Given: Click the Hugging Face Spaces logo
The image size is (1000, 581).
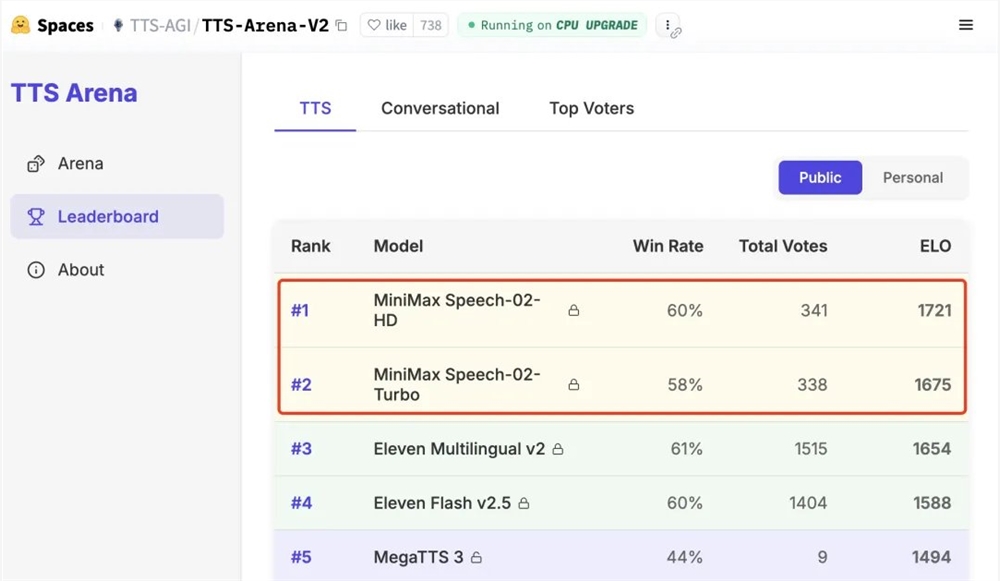Looking at the screenshot, I should [21, 25].
